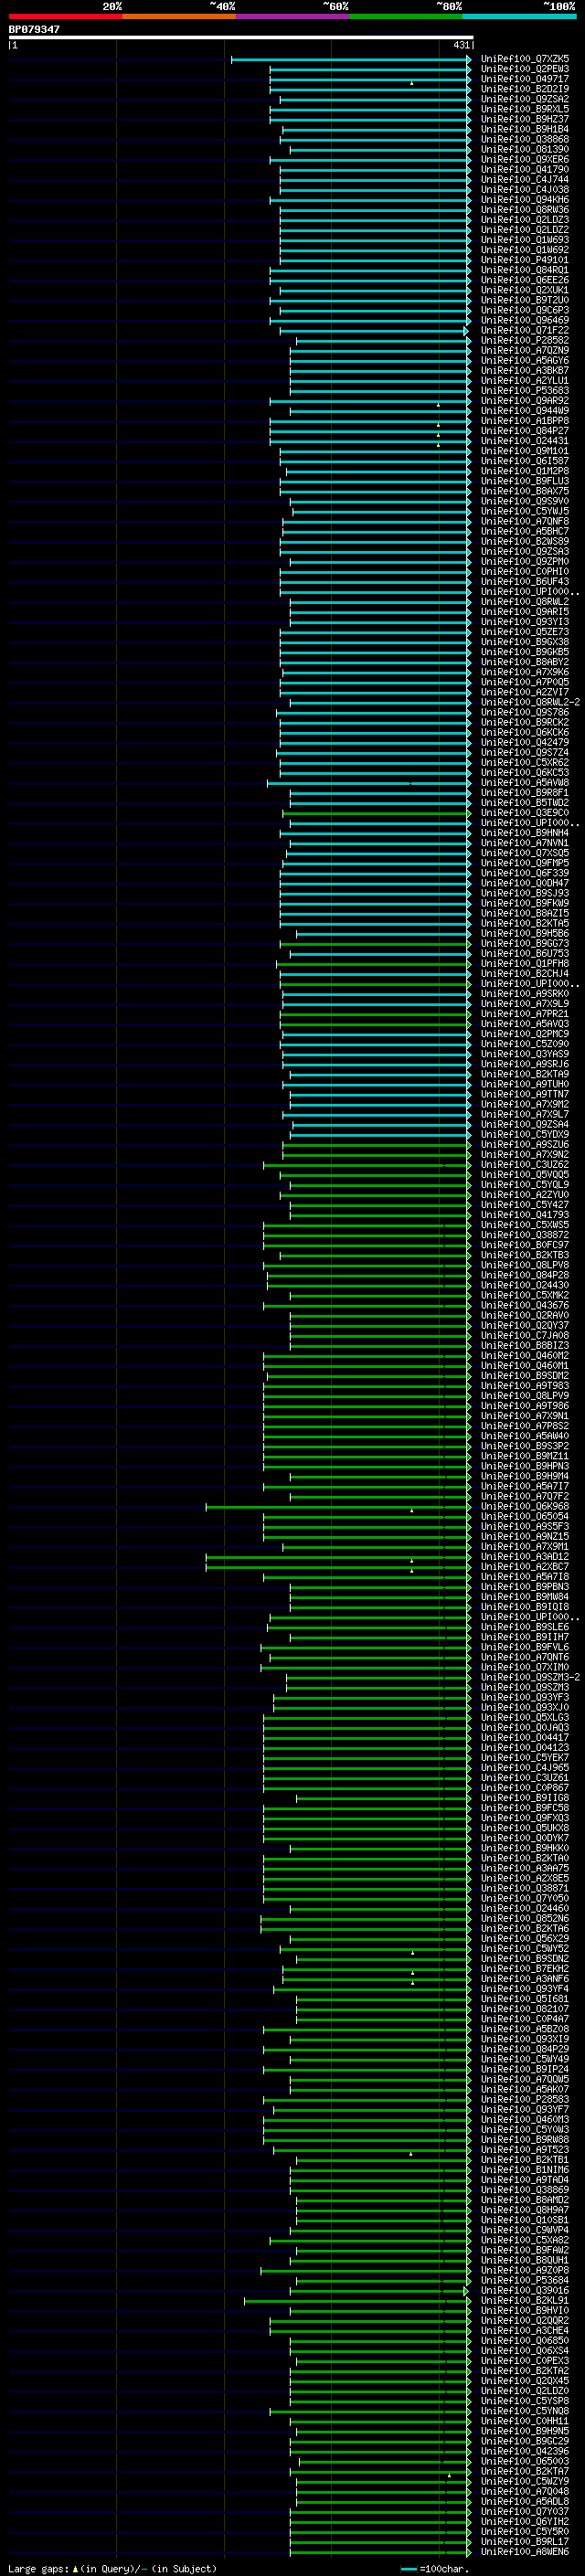Select the UniRef100_A7P8S2 label
This screenshot has height=2576, width=585.
[x=525, y=1425]
